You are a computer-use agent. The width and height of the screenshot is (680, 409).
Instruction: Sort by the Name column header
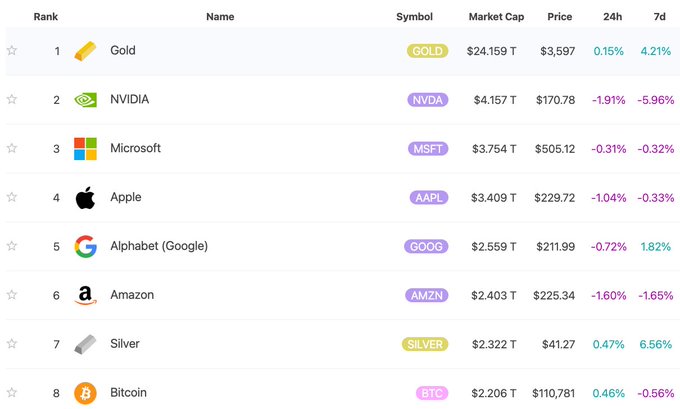[x=220, y=16]
